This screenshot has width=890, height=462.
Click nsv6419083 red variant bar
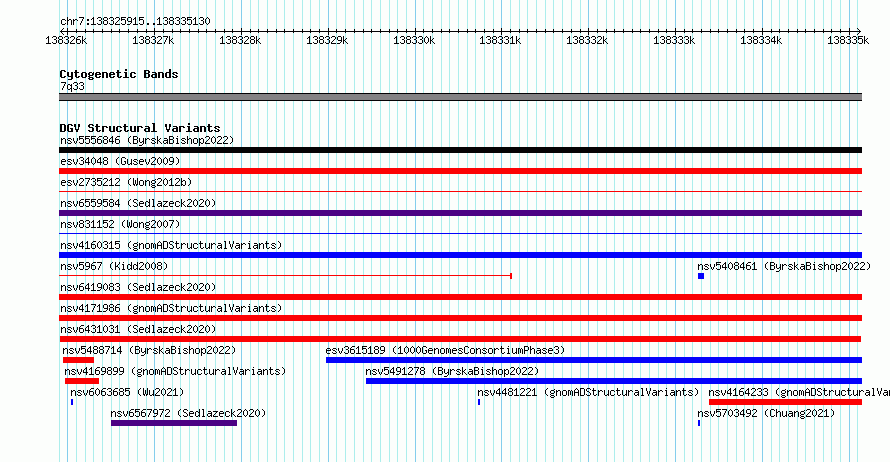point(460,297)
